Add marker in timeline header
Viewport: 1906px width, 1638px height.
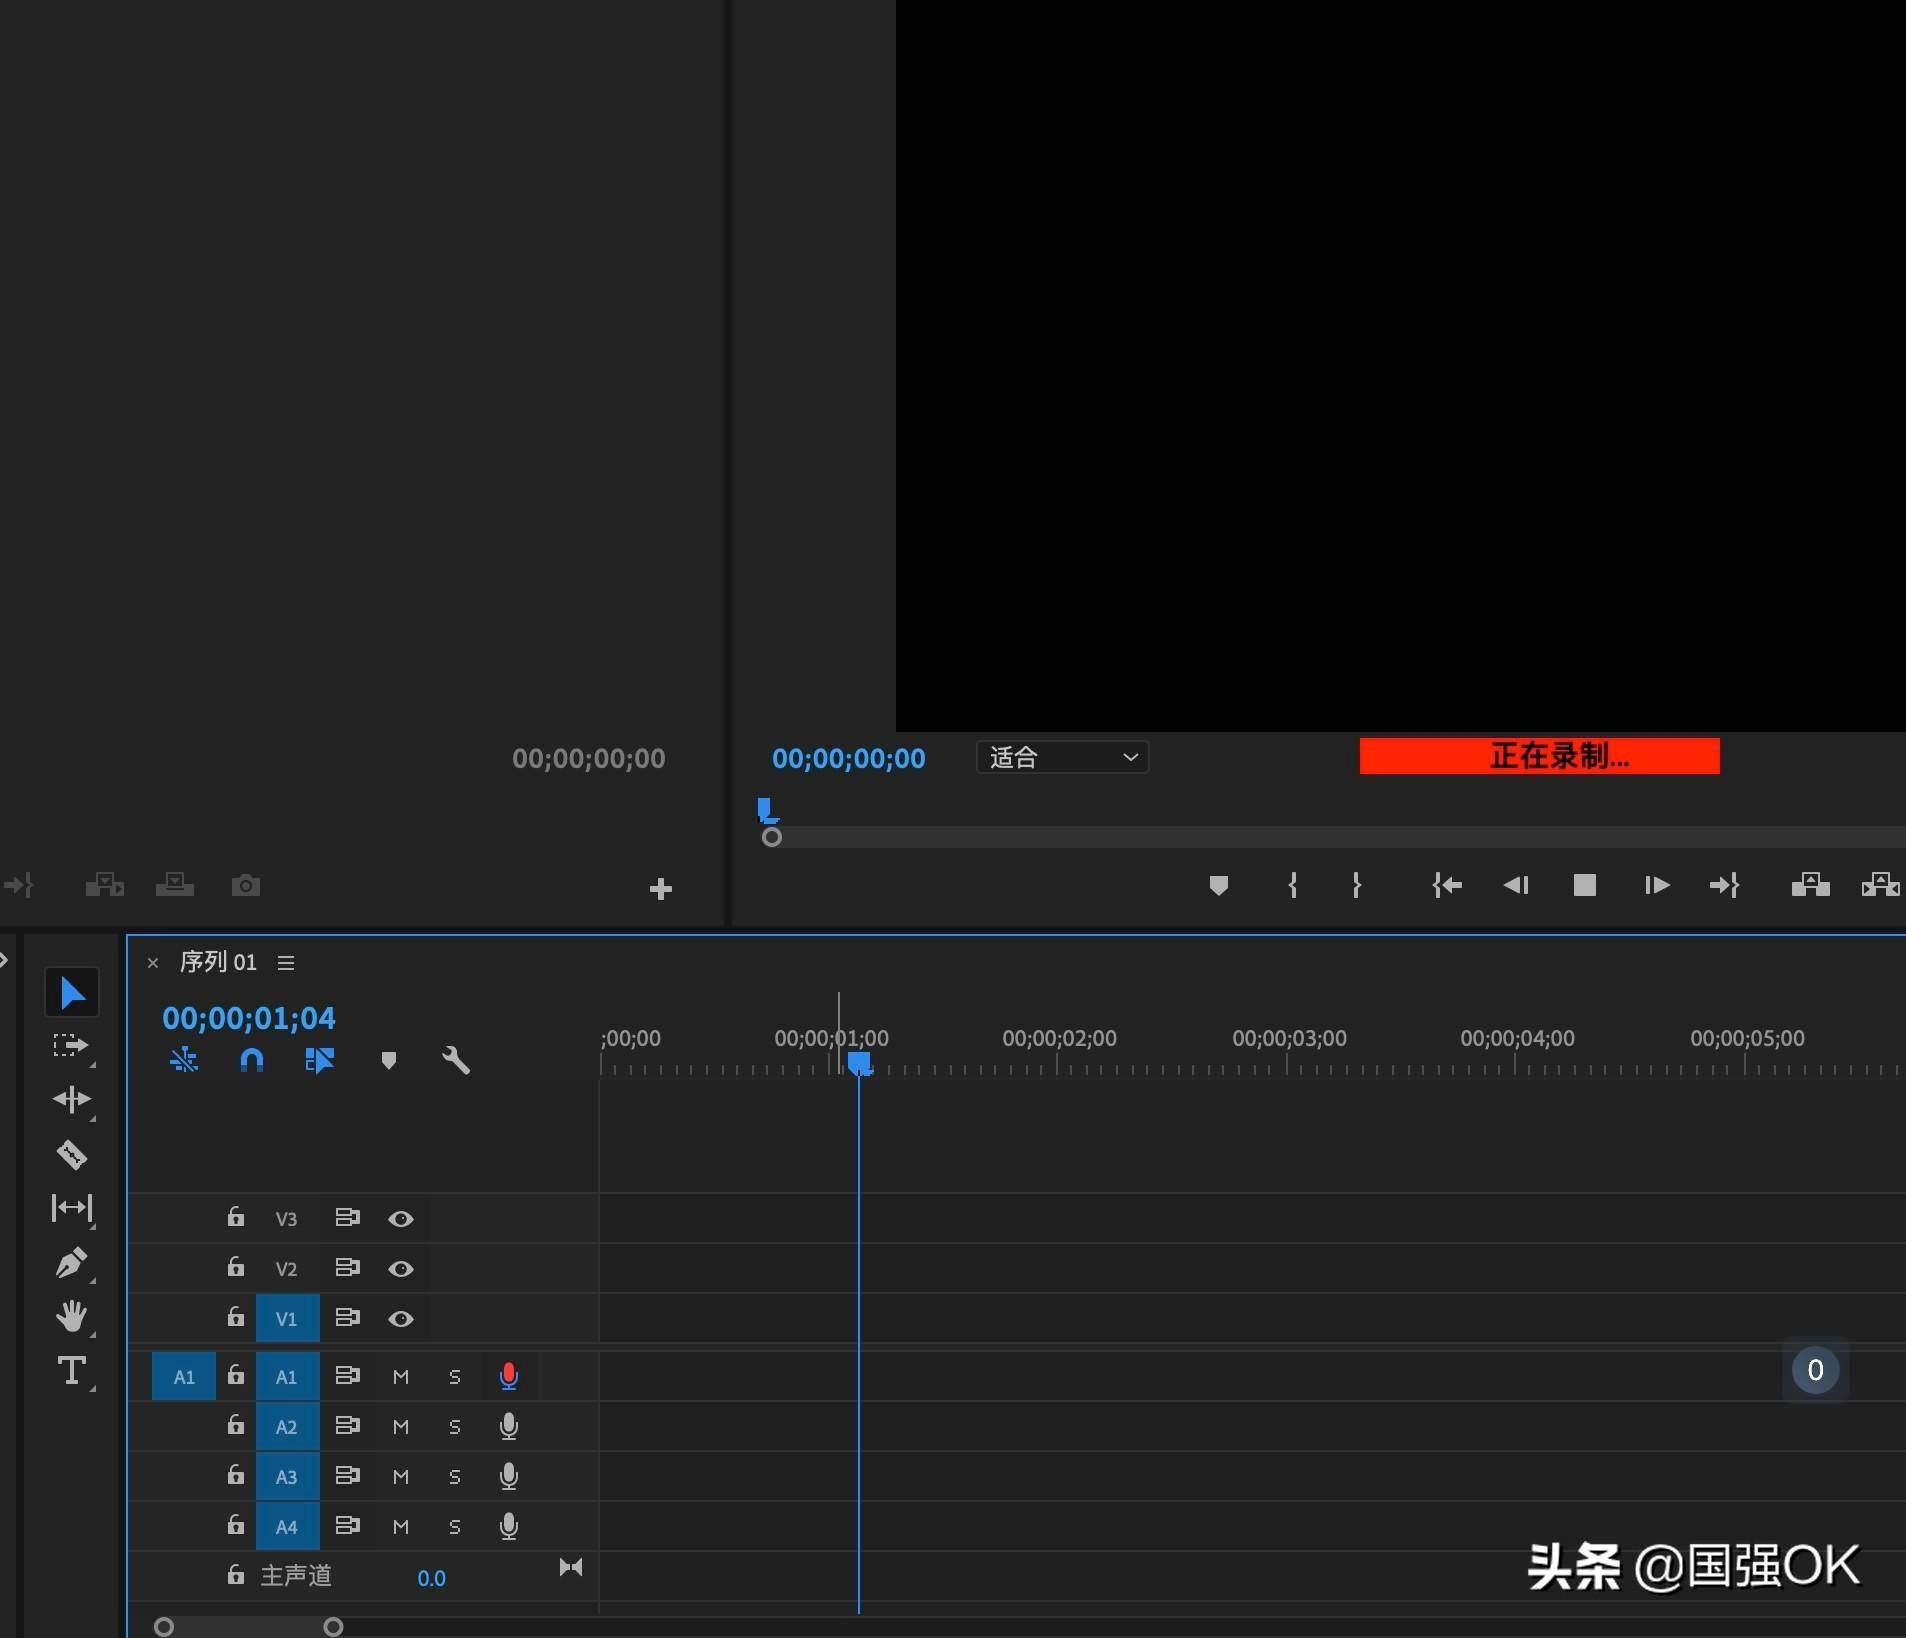389,1060
